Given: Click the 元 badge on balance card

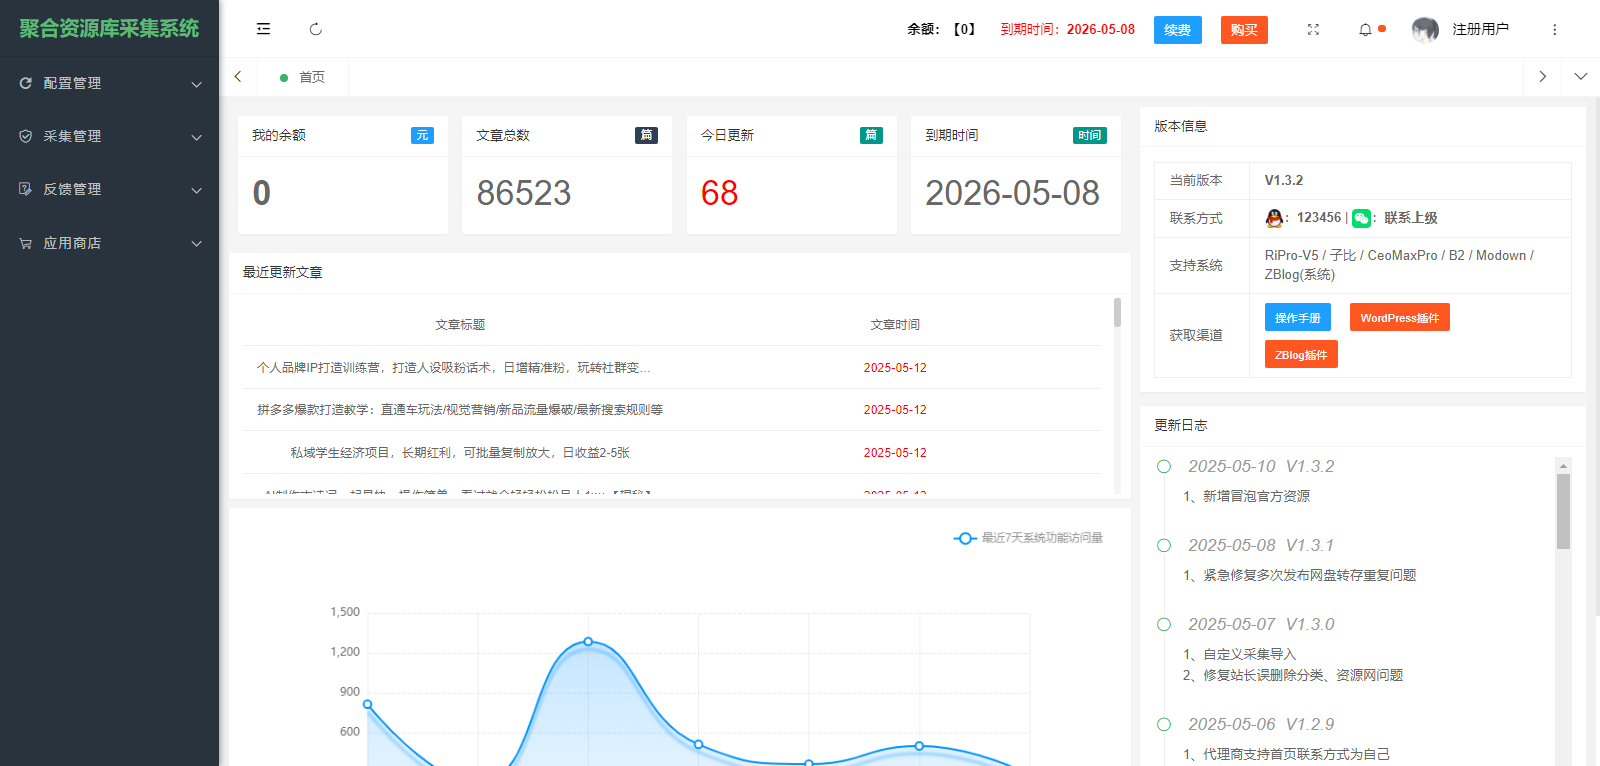Looking at the screenshot, I should coord(422,135).
